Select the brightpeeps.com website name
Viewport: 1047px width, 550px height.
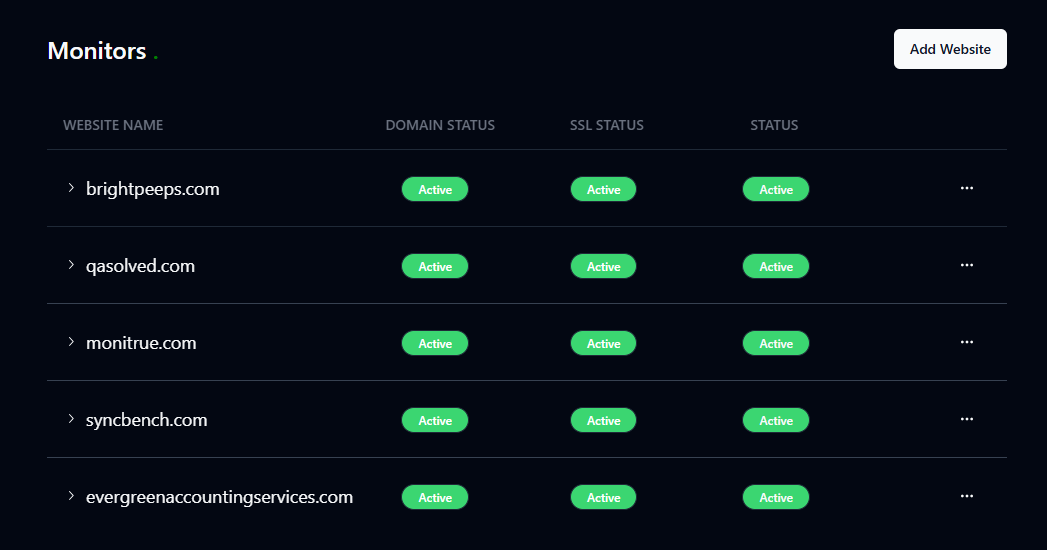[153, 189]
